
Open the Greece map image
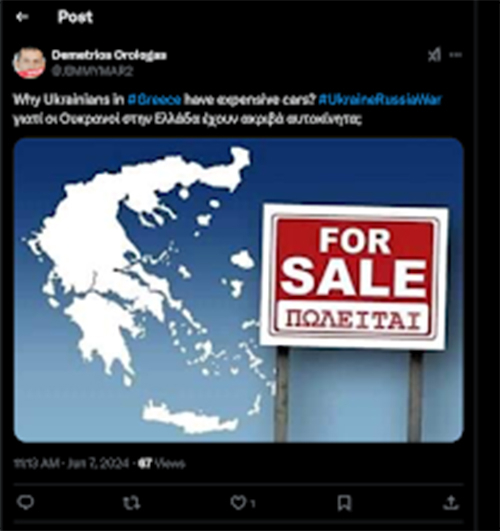tap(238, 290)
